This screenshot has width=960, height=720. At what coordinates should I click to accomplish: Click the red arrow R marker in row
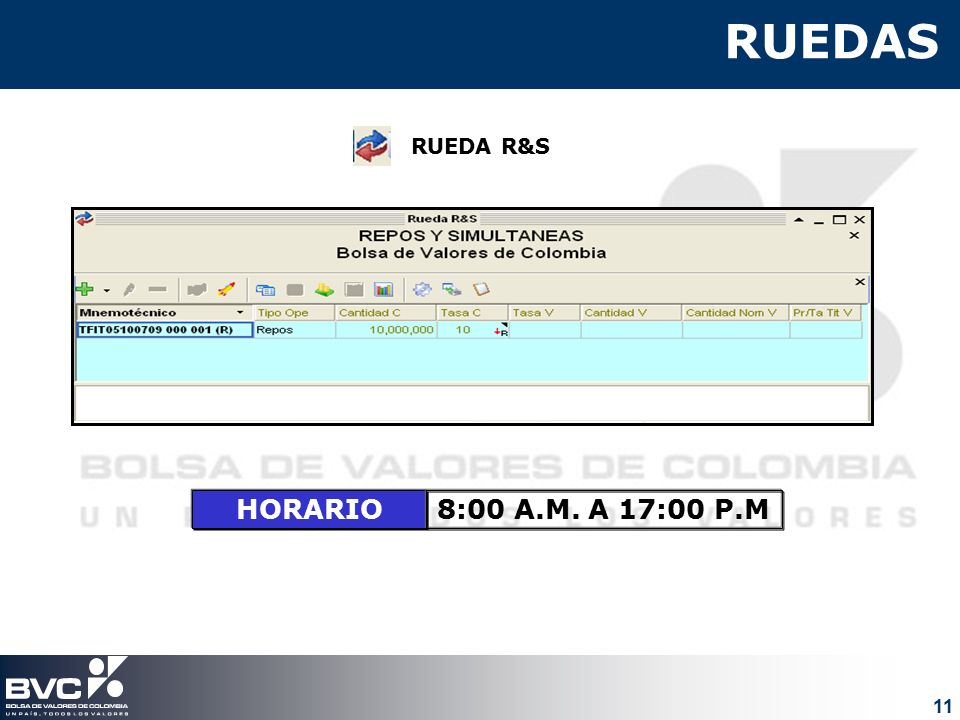(501, 331)
